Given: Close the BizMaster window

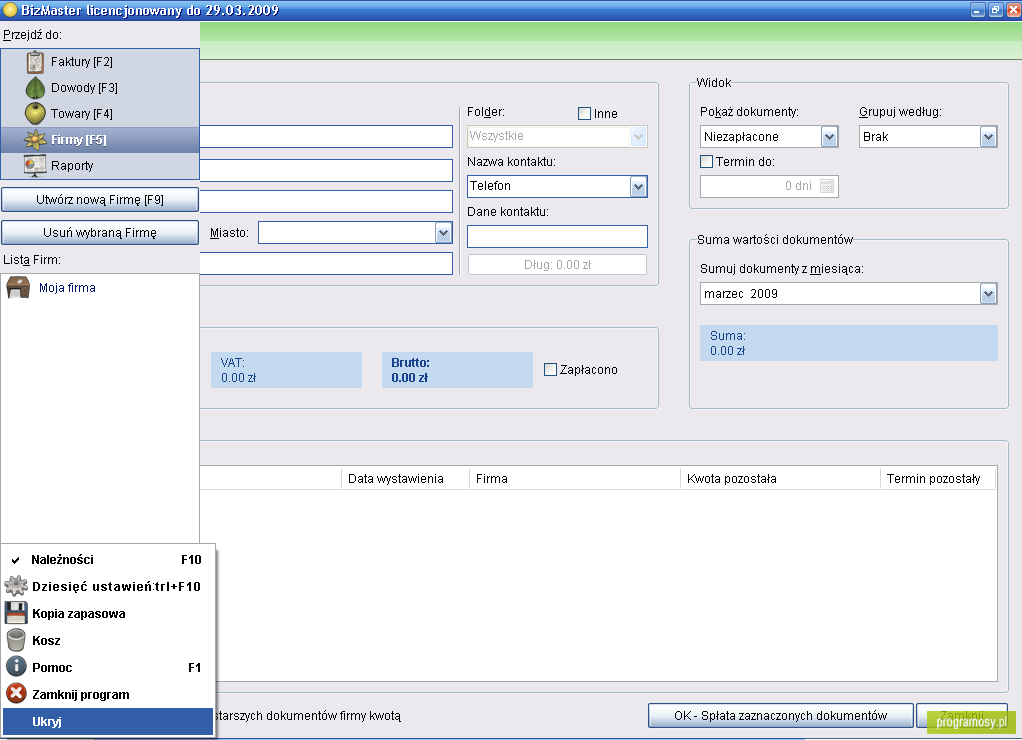Looking at the screenshot, I should pos(1014,10).
